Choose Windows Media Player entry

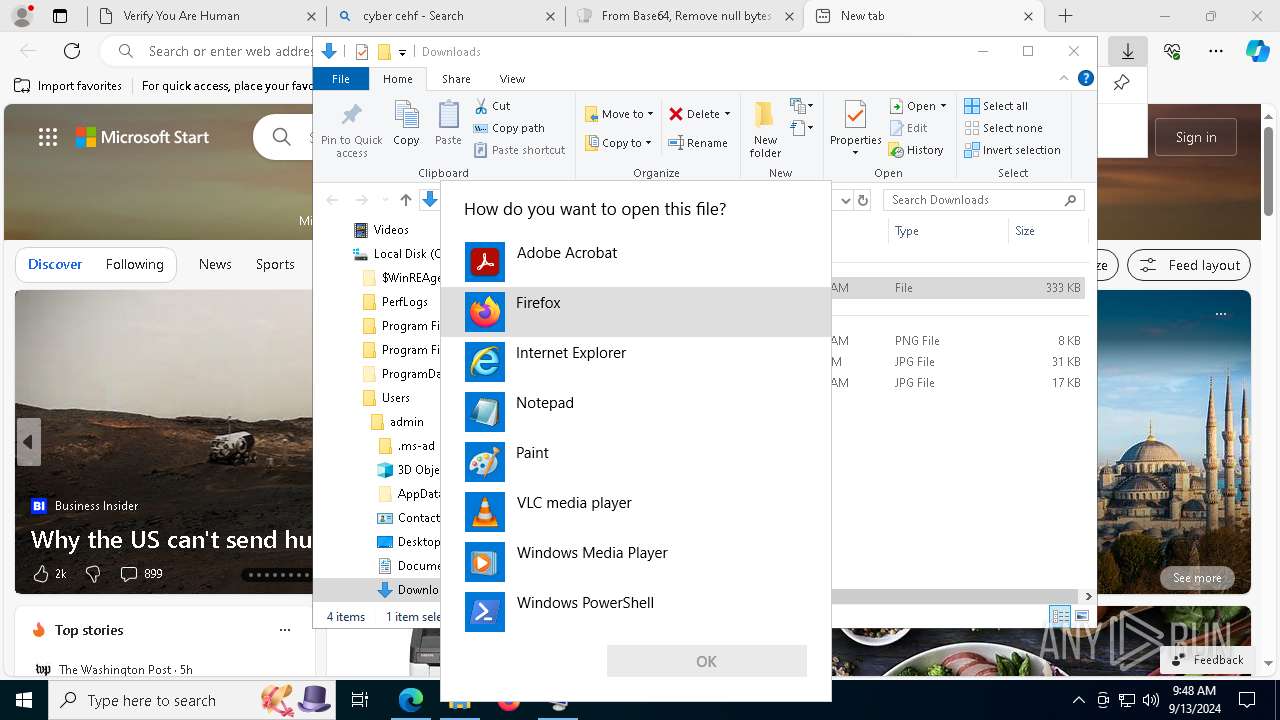(x=635, y=562)
